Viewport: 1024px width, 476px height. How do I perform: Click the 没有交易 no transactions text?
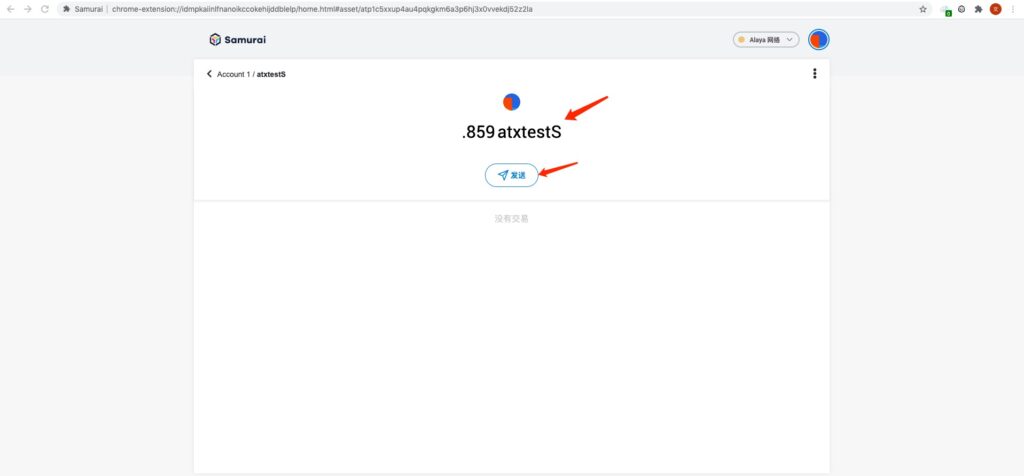[511, 219]
